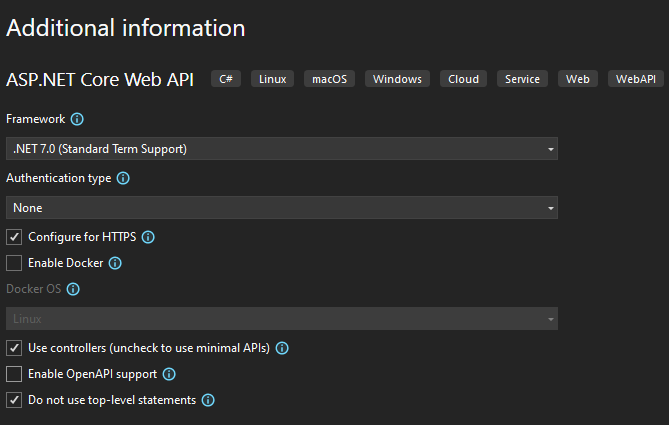This screenshot has height=425, width=669.
Task: Click the Authentication type info icon
Action: [x=123, y=178]
